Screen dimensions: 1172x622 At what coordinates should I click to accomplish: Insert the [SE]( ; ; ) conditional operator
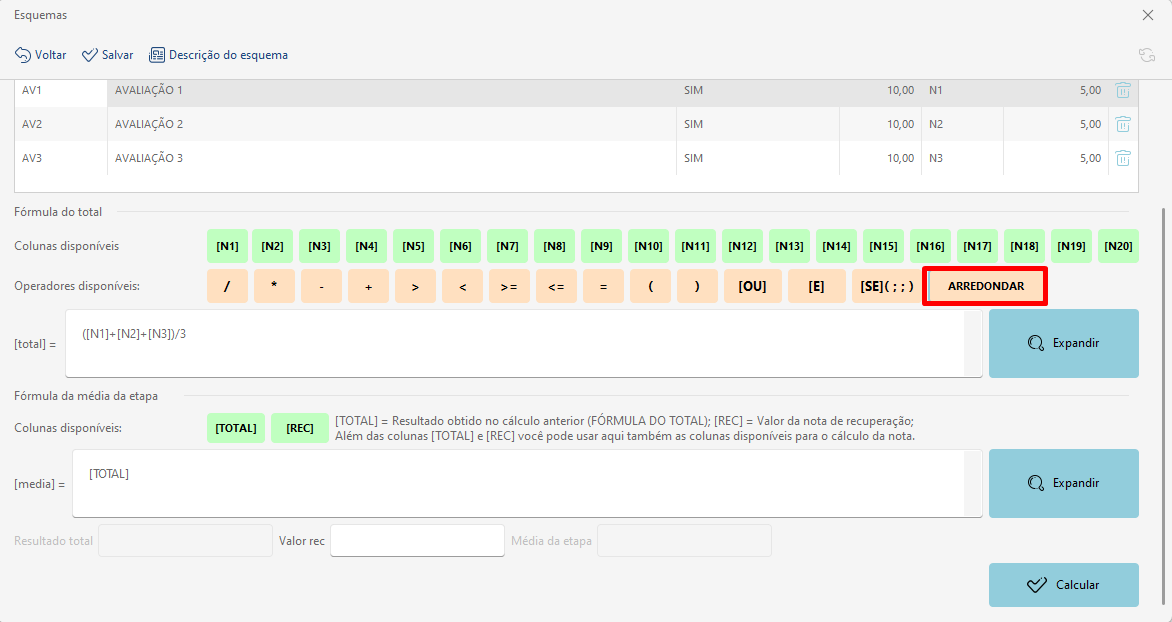pos(886,286)
